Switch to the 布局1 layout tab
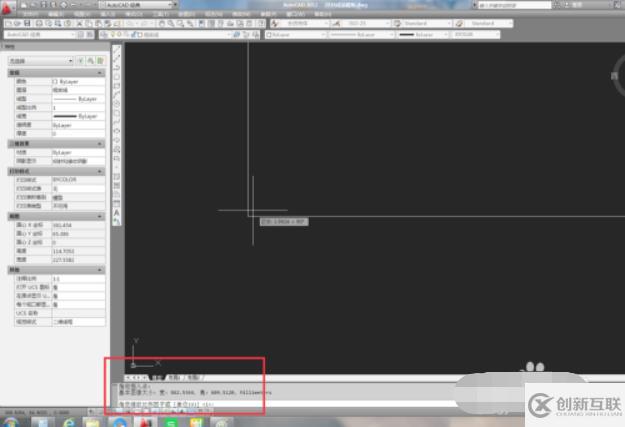625x427 pixels. point(175,377)
